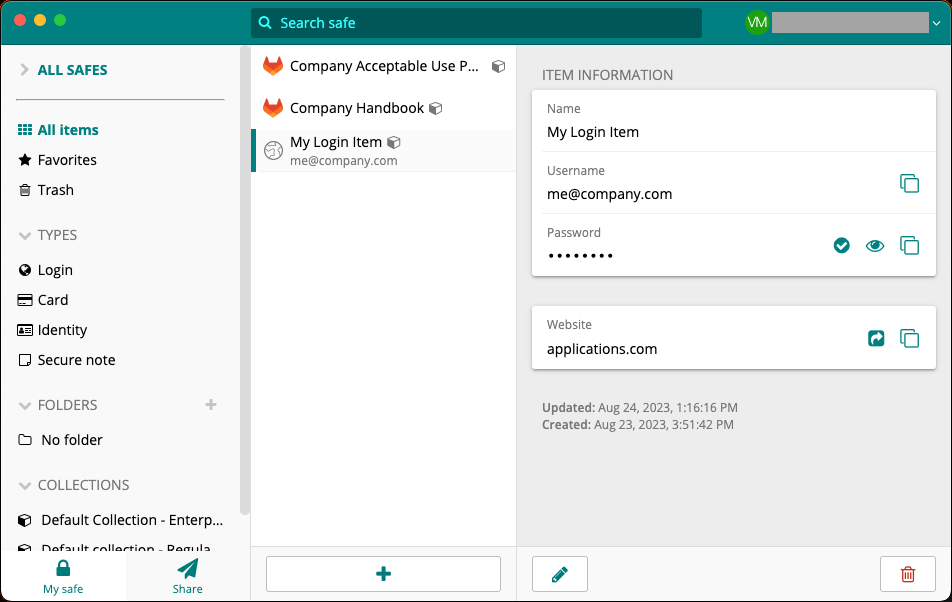Image resolution: width=952 pixels, height=602 pixels.
Task: Check password for exposure
Action: pos(842,245)
